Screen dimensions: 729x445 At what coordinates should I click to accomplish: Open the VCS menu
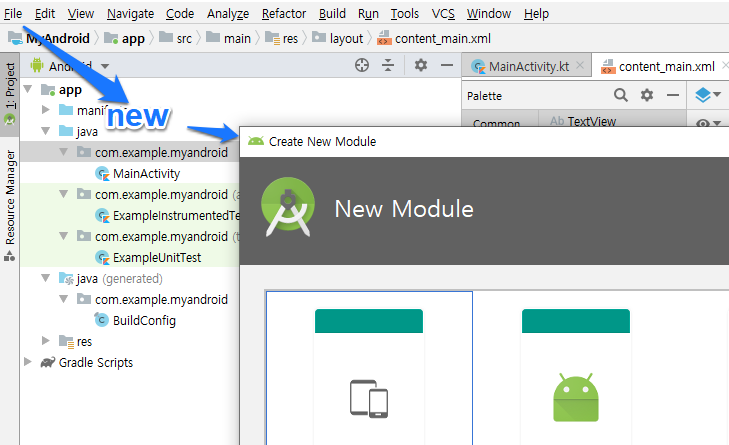pyautogui.click(x=443, y=14)
